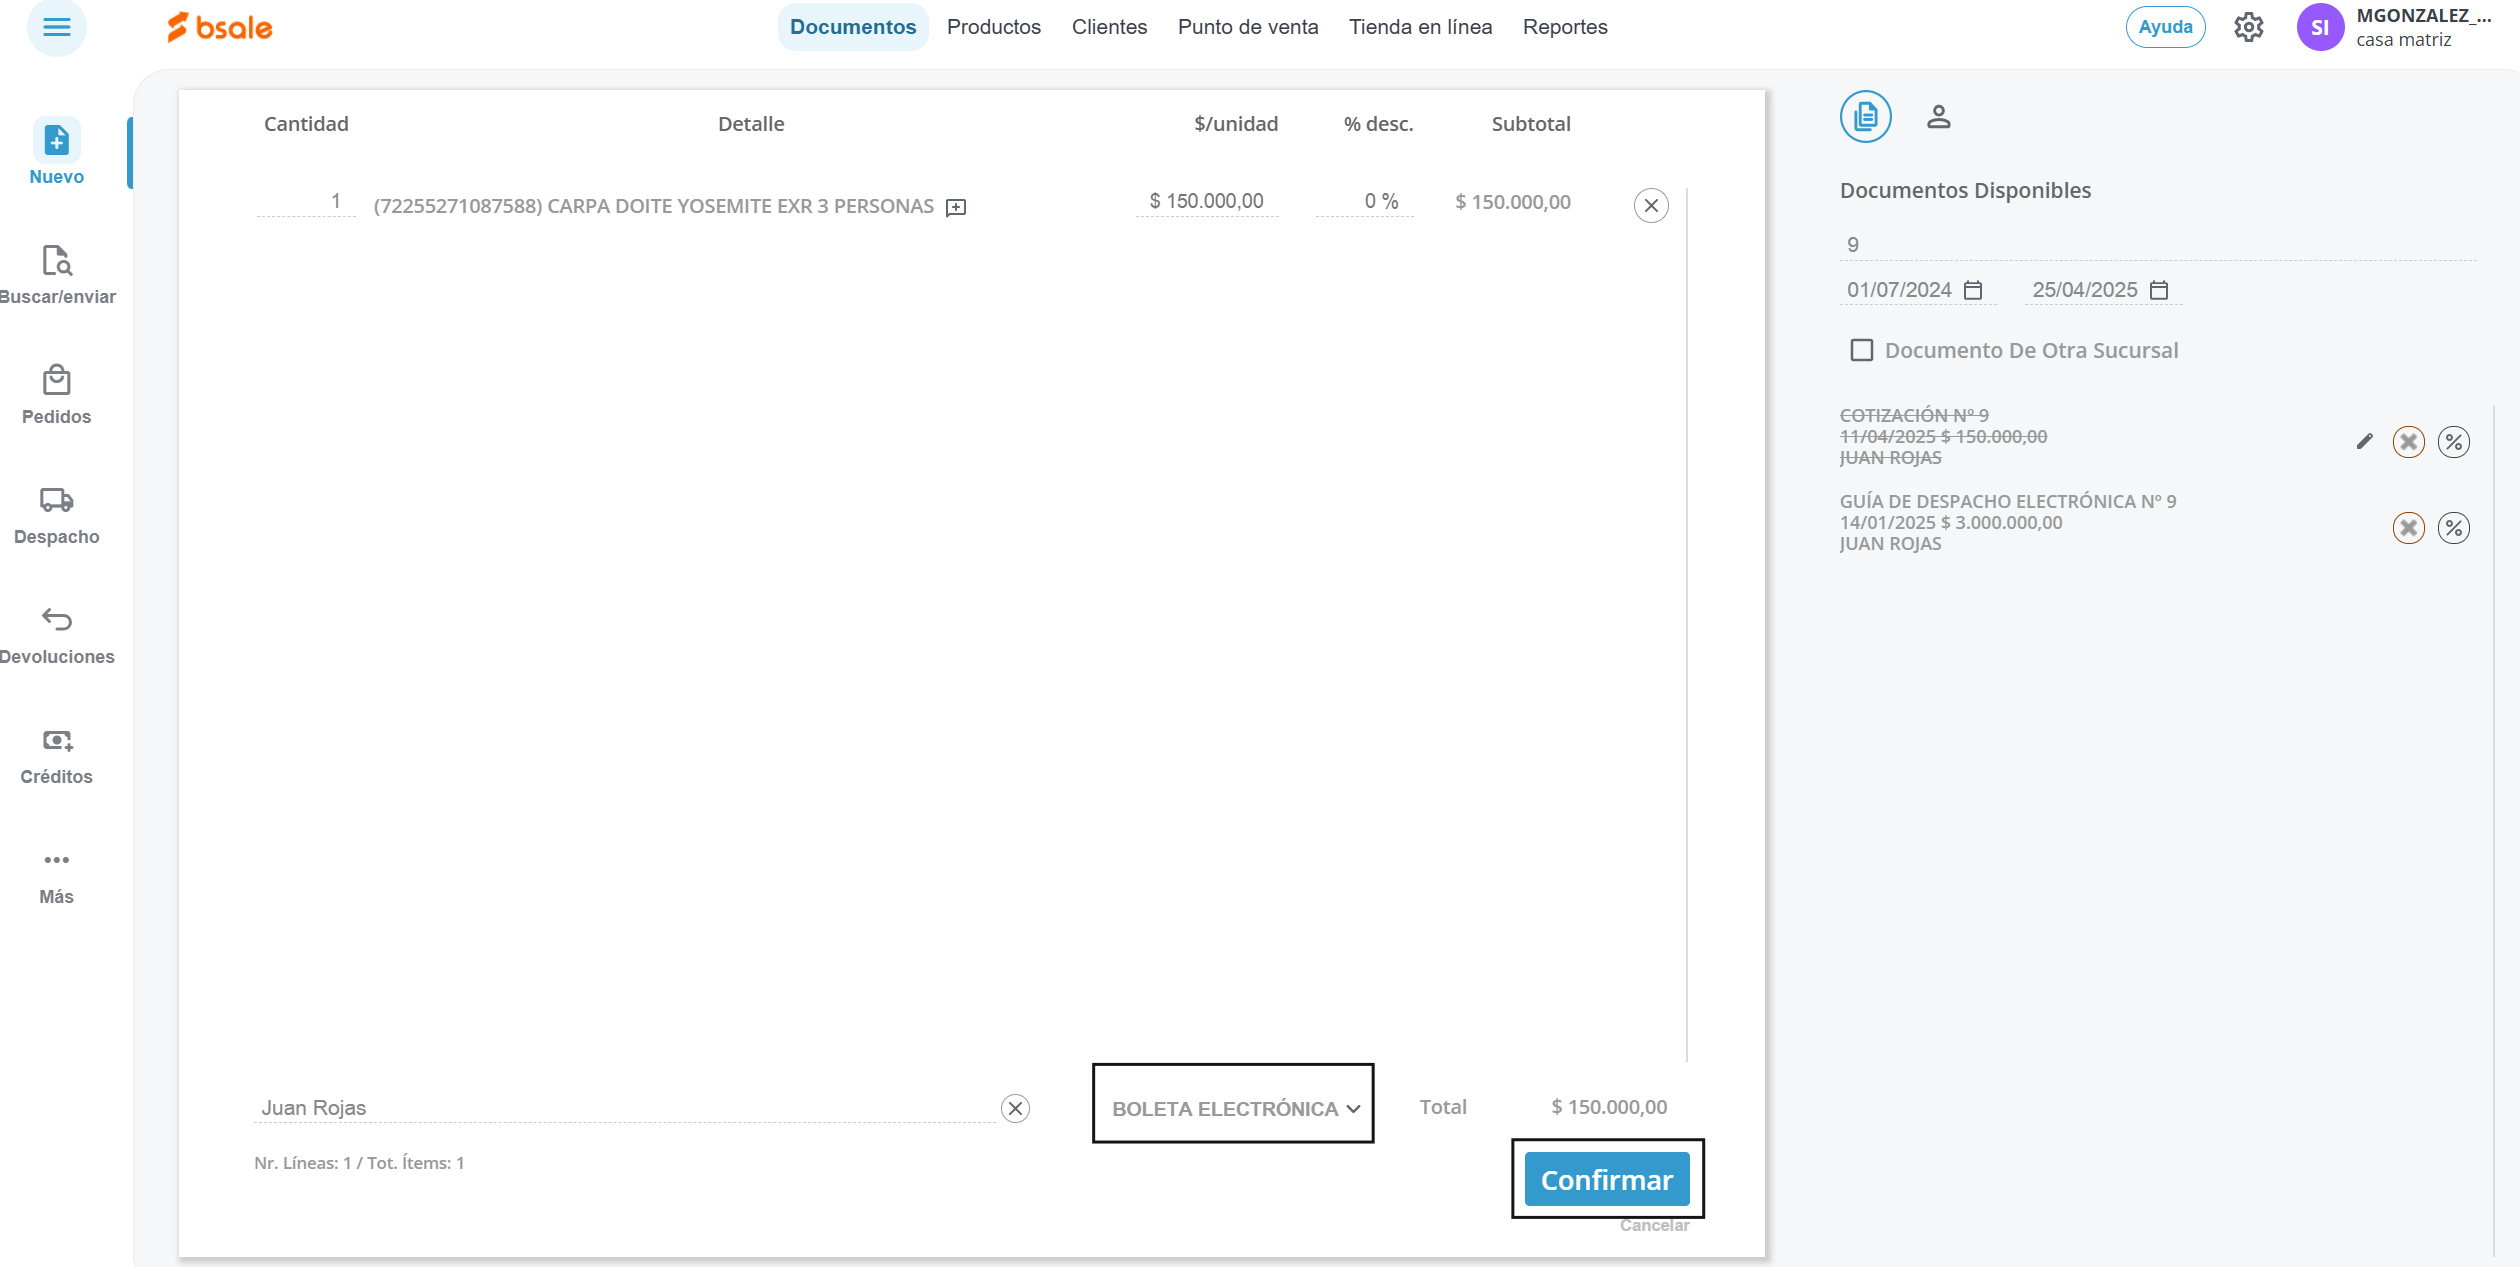Open Devoluciones section
The height and width of the screenshot is (1267, 2520).
pos(56,620)
